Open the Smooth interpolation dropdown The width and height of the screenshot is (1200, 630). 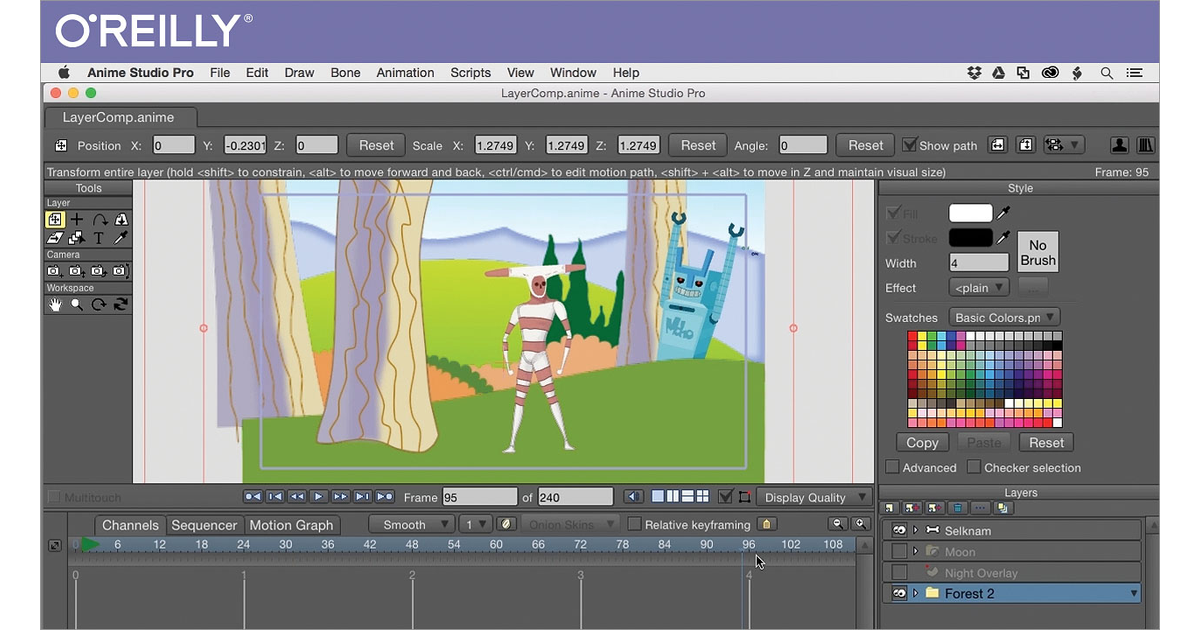413,524
